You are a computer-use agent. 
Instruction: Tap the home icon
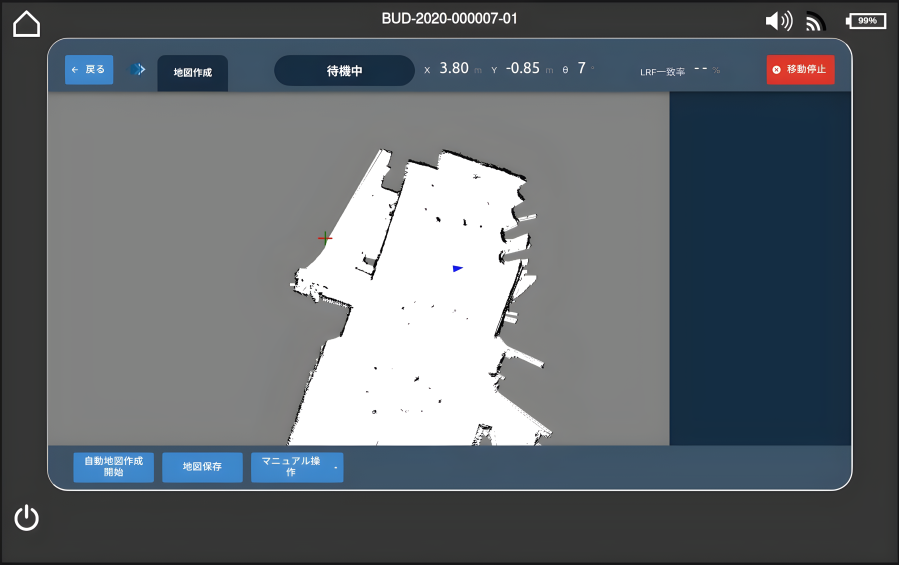[27, 24]
